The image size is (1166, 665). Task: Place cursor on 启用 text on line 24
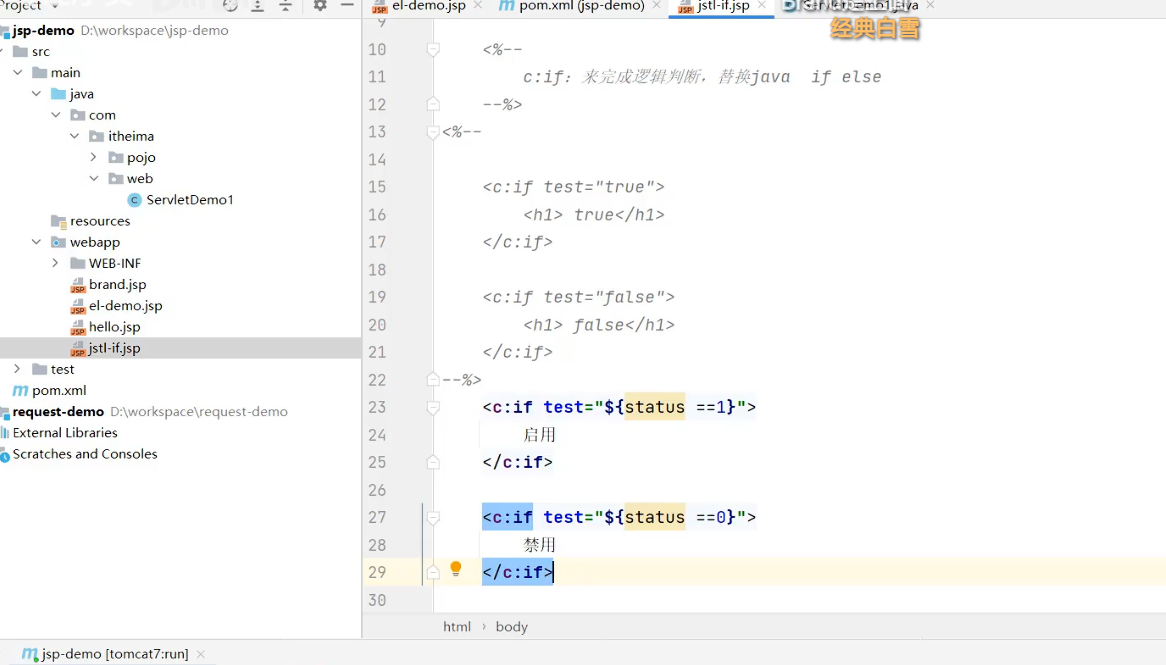point(539,434)
